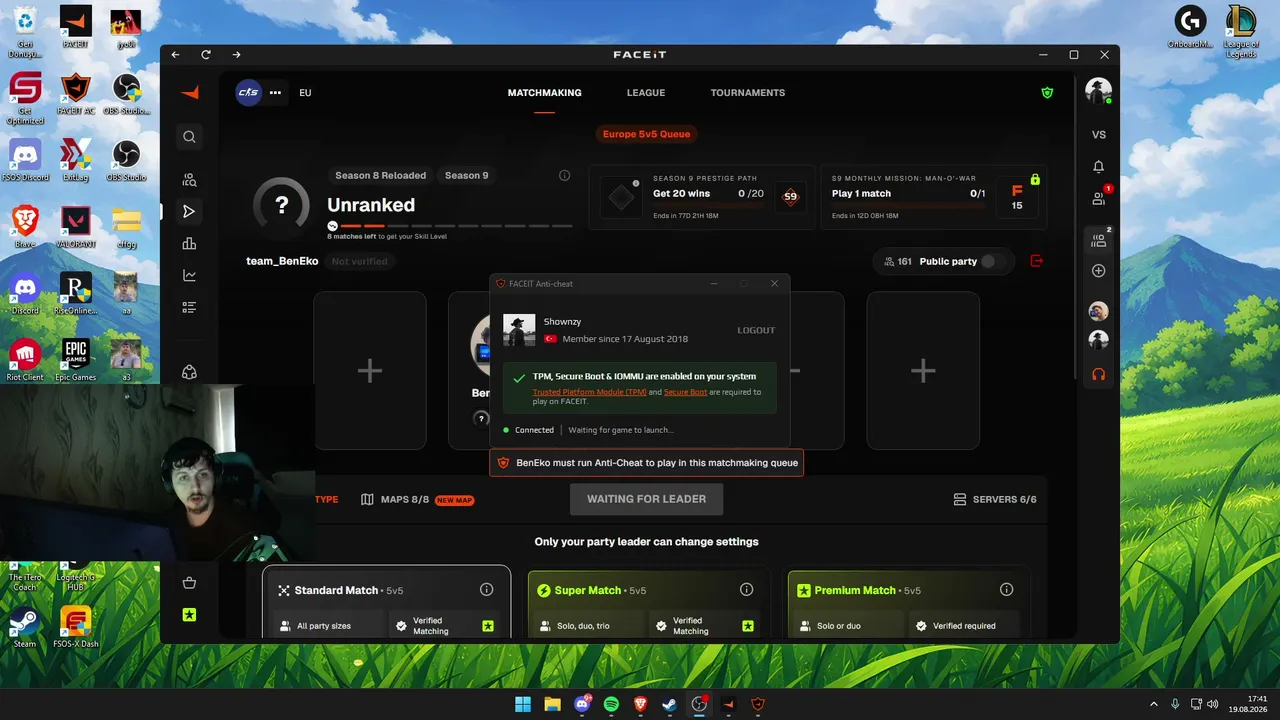Screen dimensions: 1280x720
Task: Toggle the Public party switch
Action: (991, 261)
